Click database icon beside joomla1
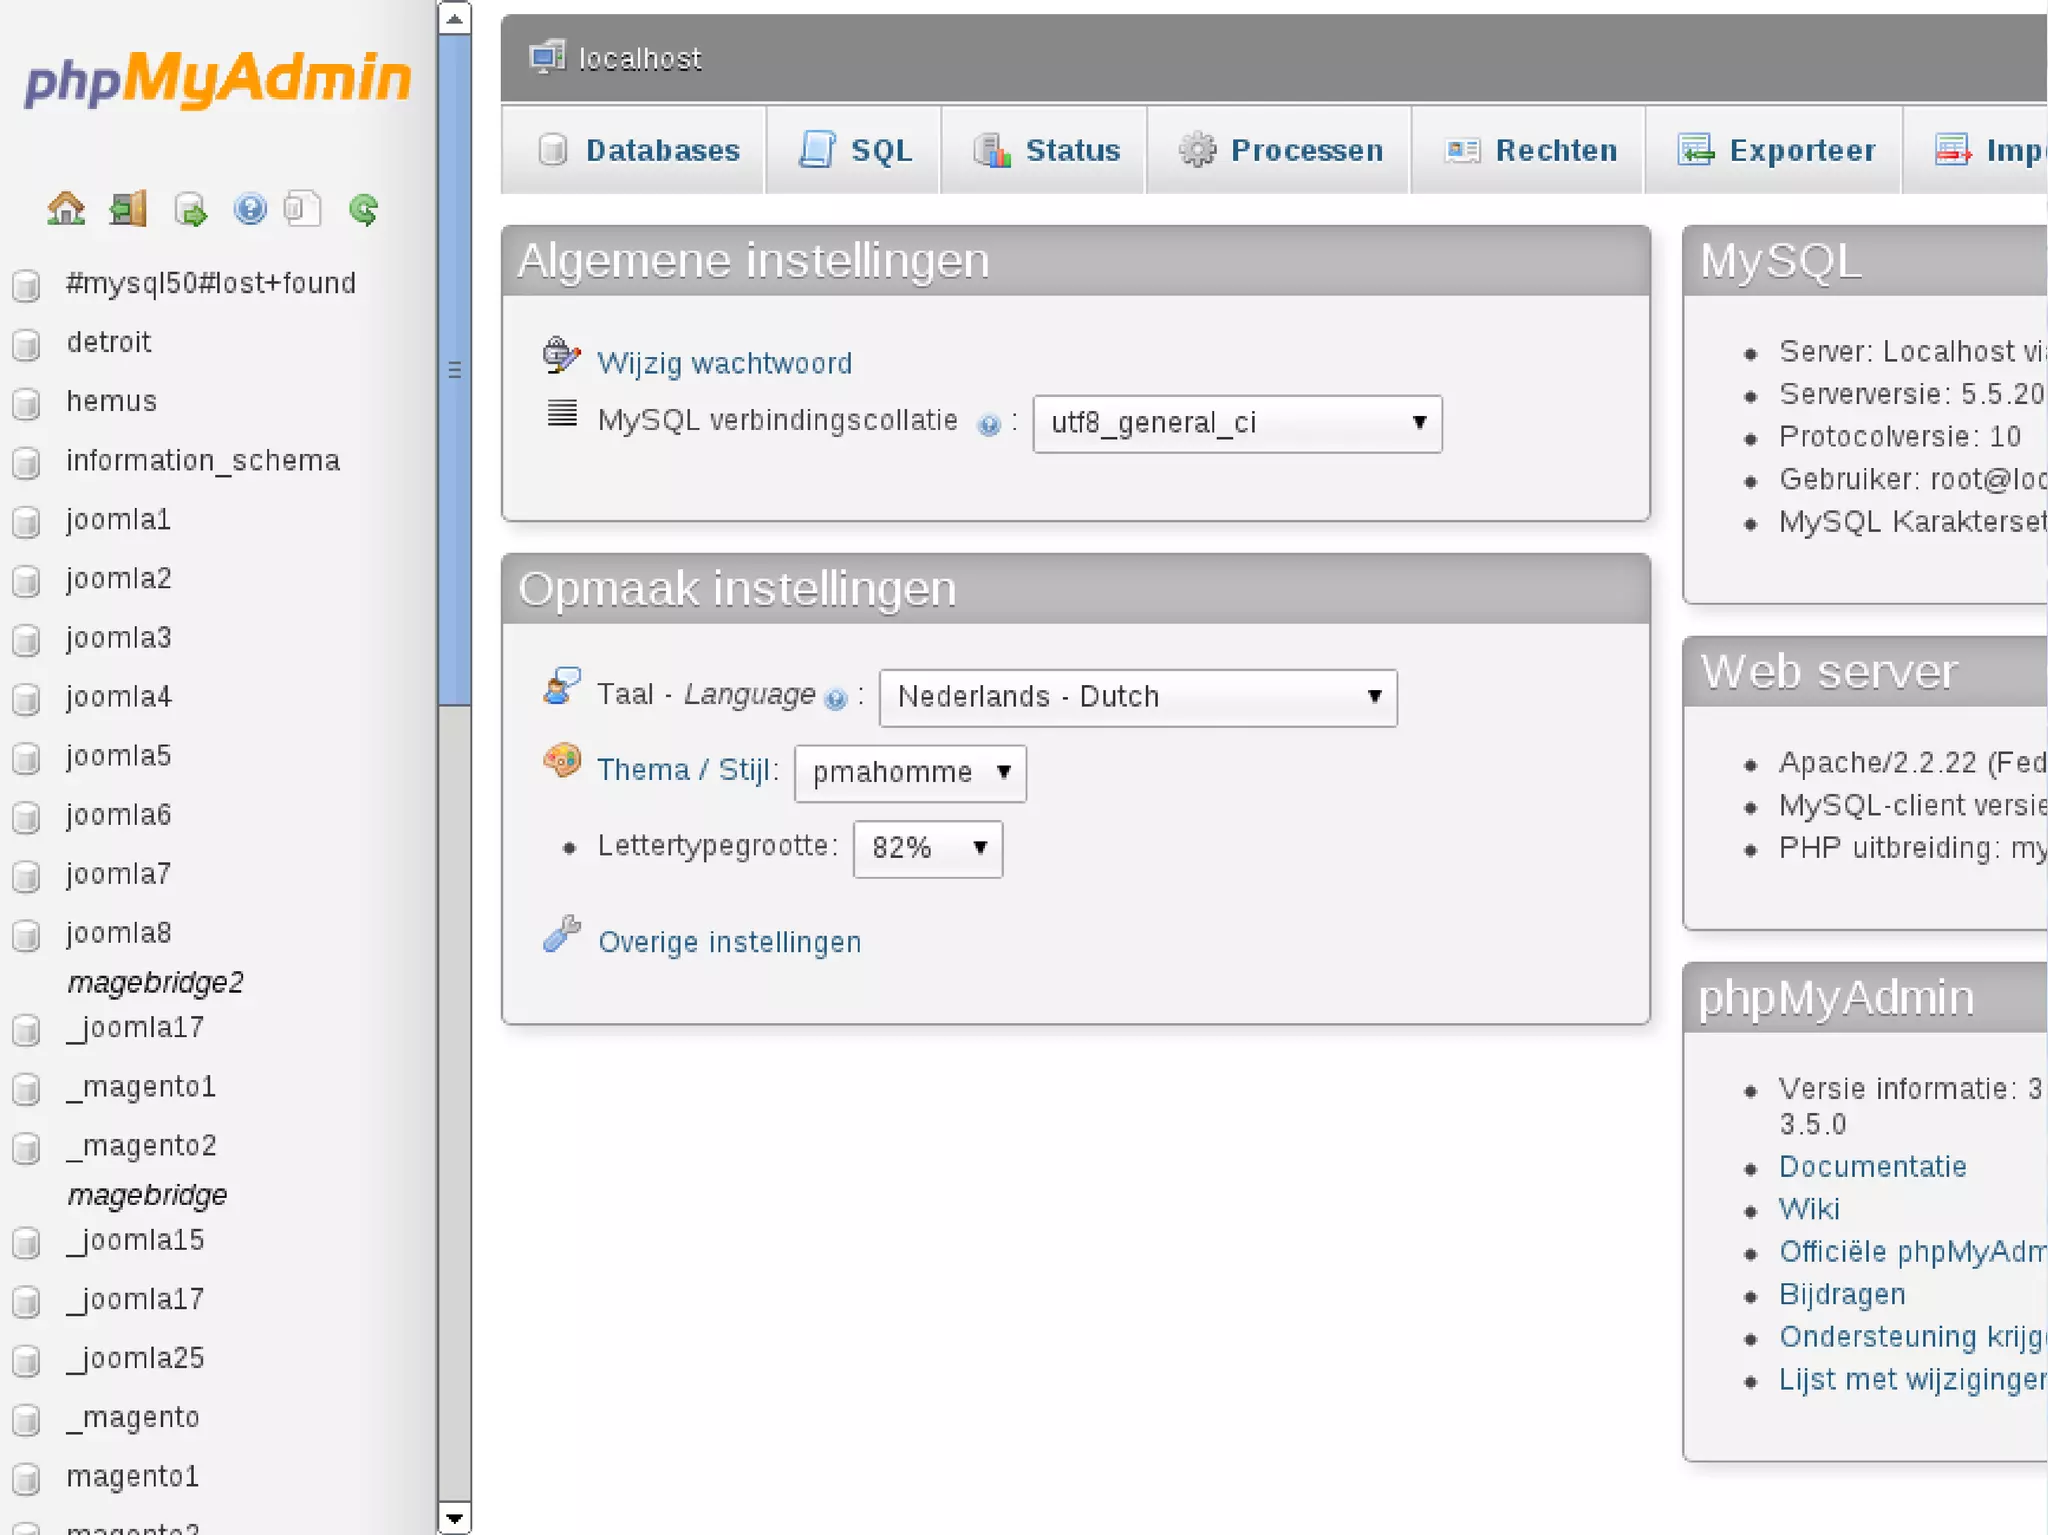This screenshot has height=1535, width=2048. tap(27, 521)
